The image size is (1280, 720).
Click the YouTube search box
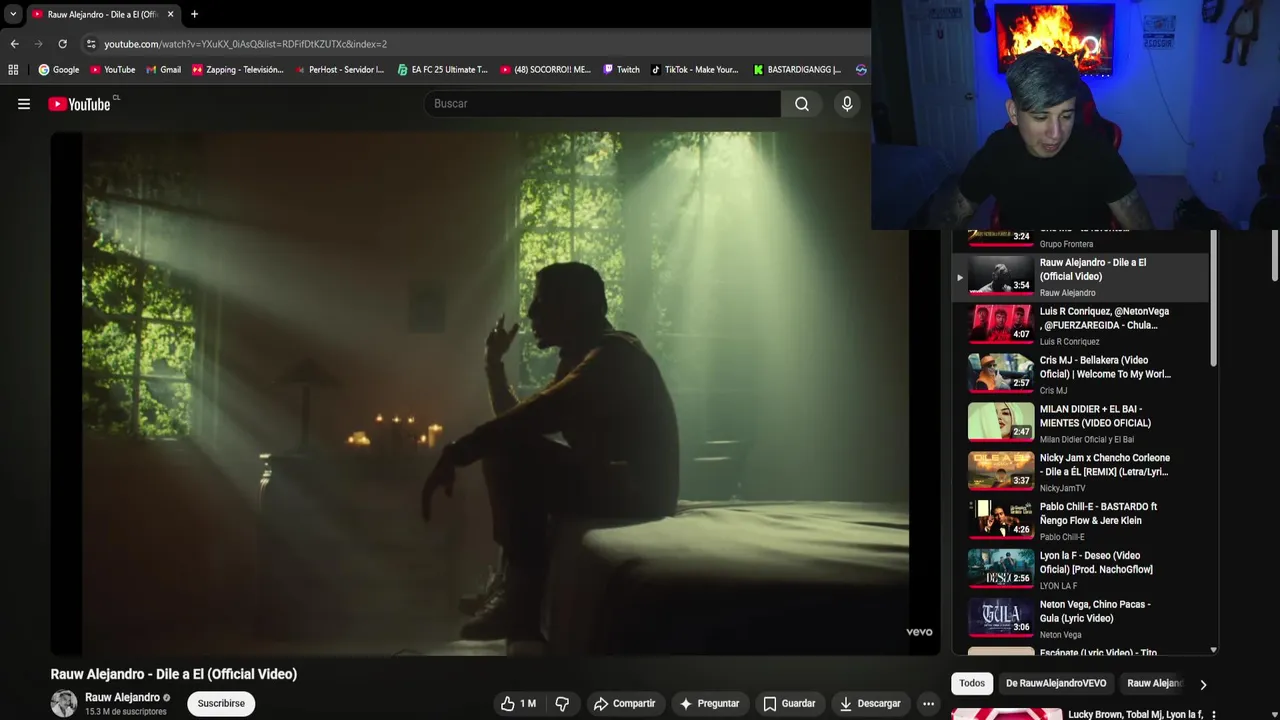[x=602, y=104]
